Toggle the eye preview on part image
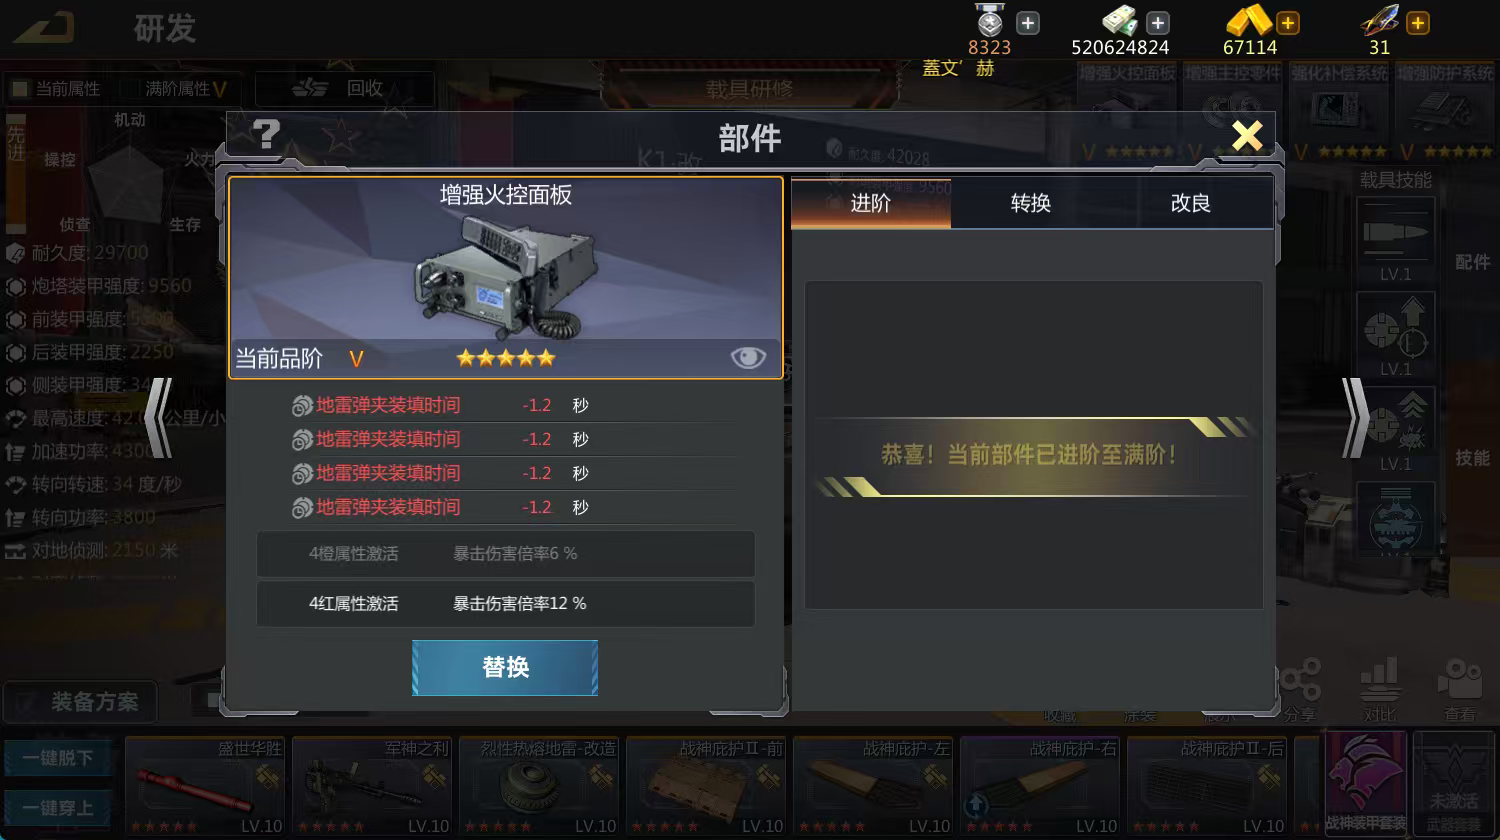Viewport: 1500px width, 840px height. [748, 357]
